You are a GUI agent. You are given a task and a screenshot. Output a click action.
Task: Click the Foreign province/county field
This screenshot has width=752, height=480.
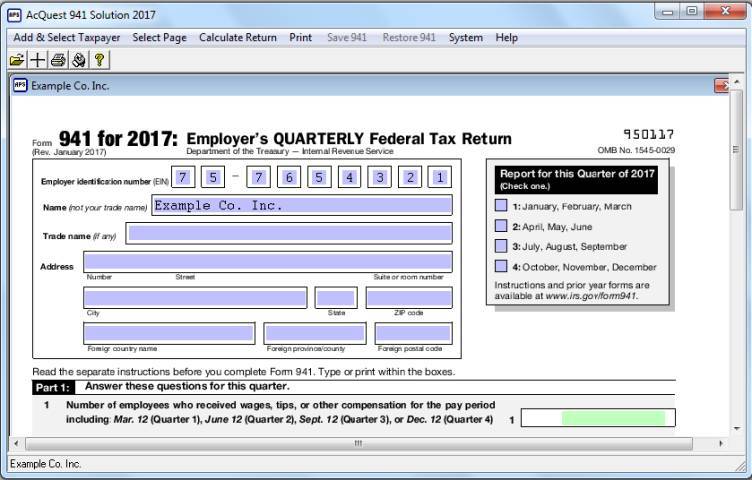[x=315, y=333]
